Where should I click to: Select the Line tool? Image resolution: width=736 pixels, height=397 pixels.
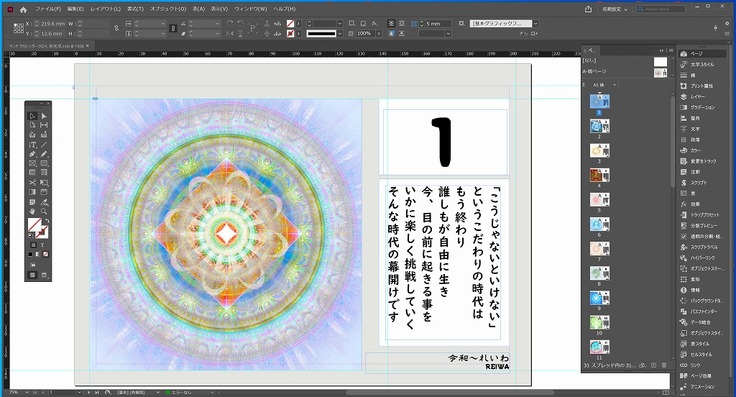44,145
